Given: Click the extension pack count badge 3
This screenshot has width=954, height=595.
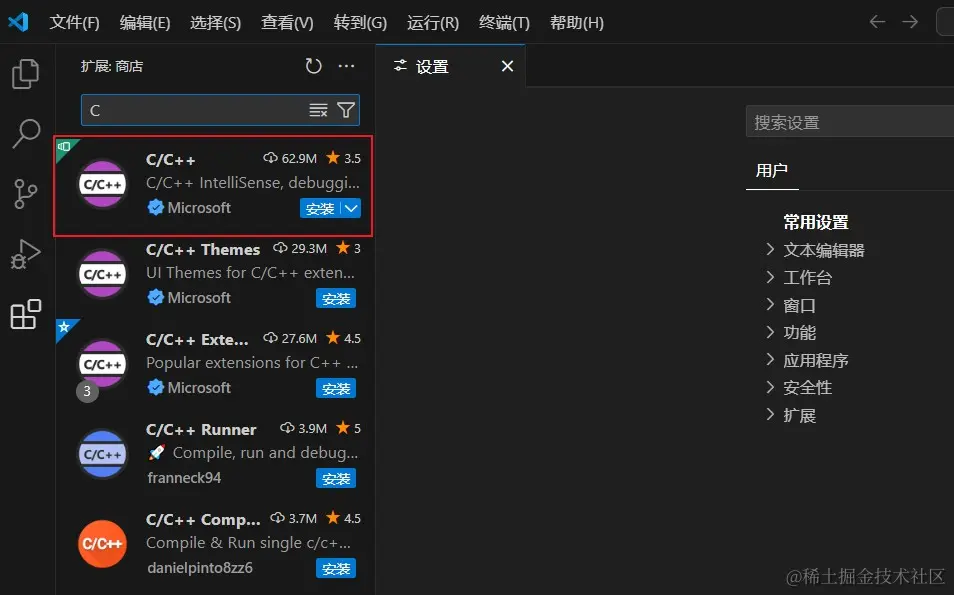Looking at the screenshot, I should [x=87, y=391].
